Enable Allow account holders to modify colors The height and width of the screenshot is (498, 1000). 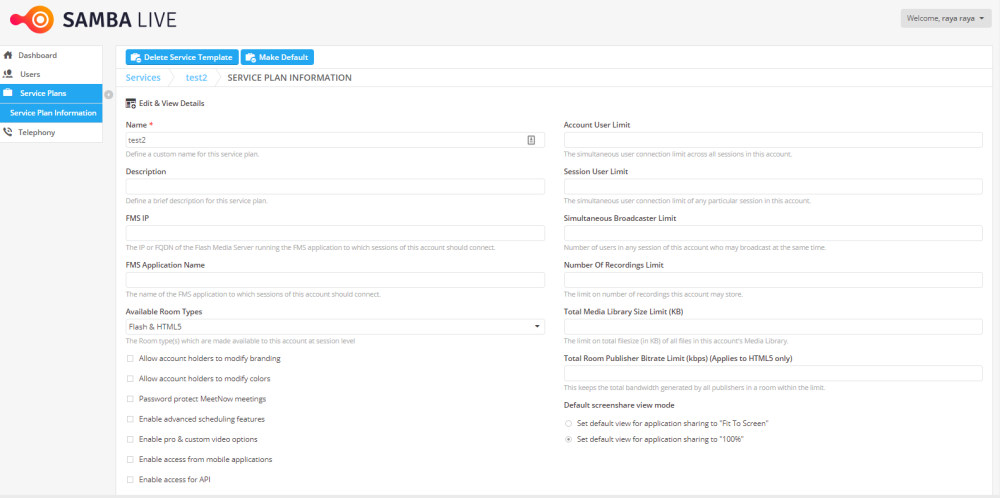pyautogui.click(x=130, y=379)
